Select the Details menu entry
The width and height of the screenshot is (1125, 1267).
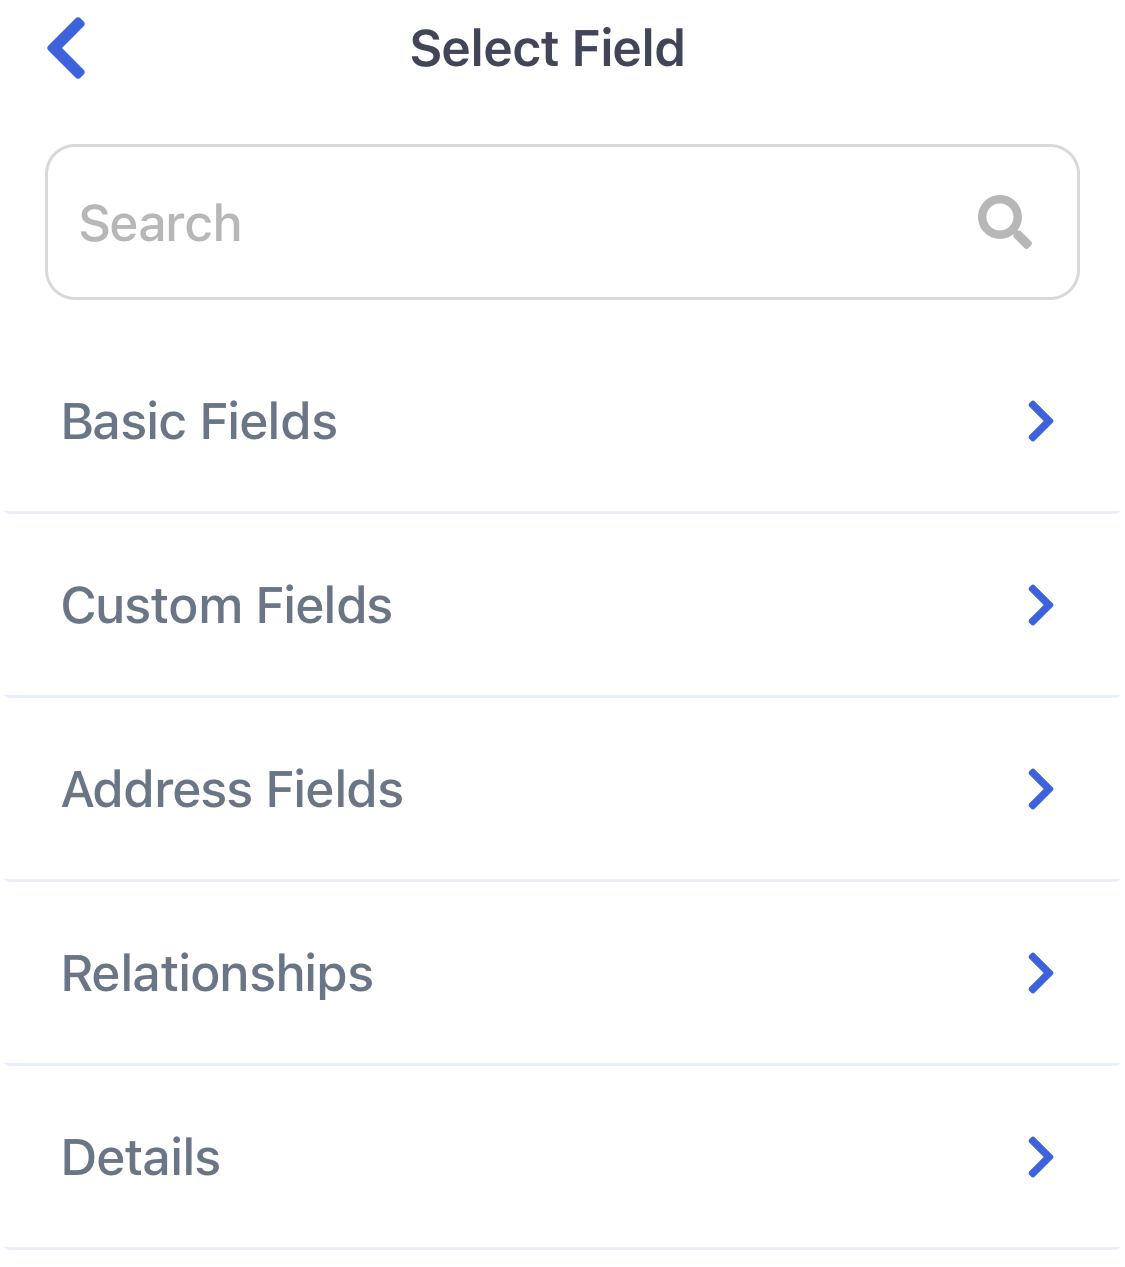click(x=562, y=1157)
